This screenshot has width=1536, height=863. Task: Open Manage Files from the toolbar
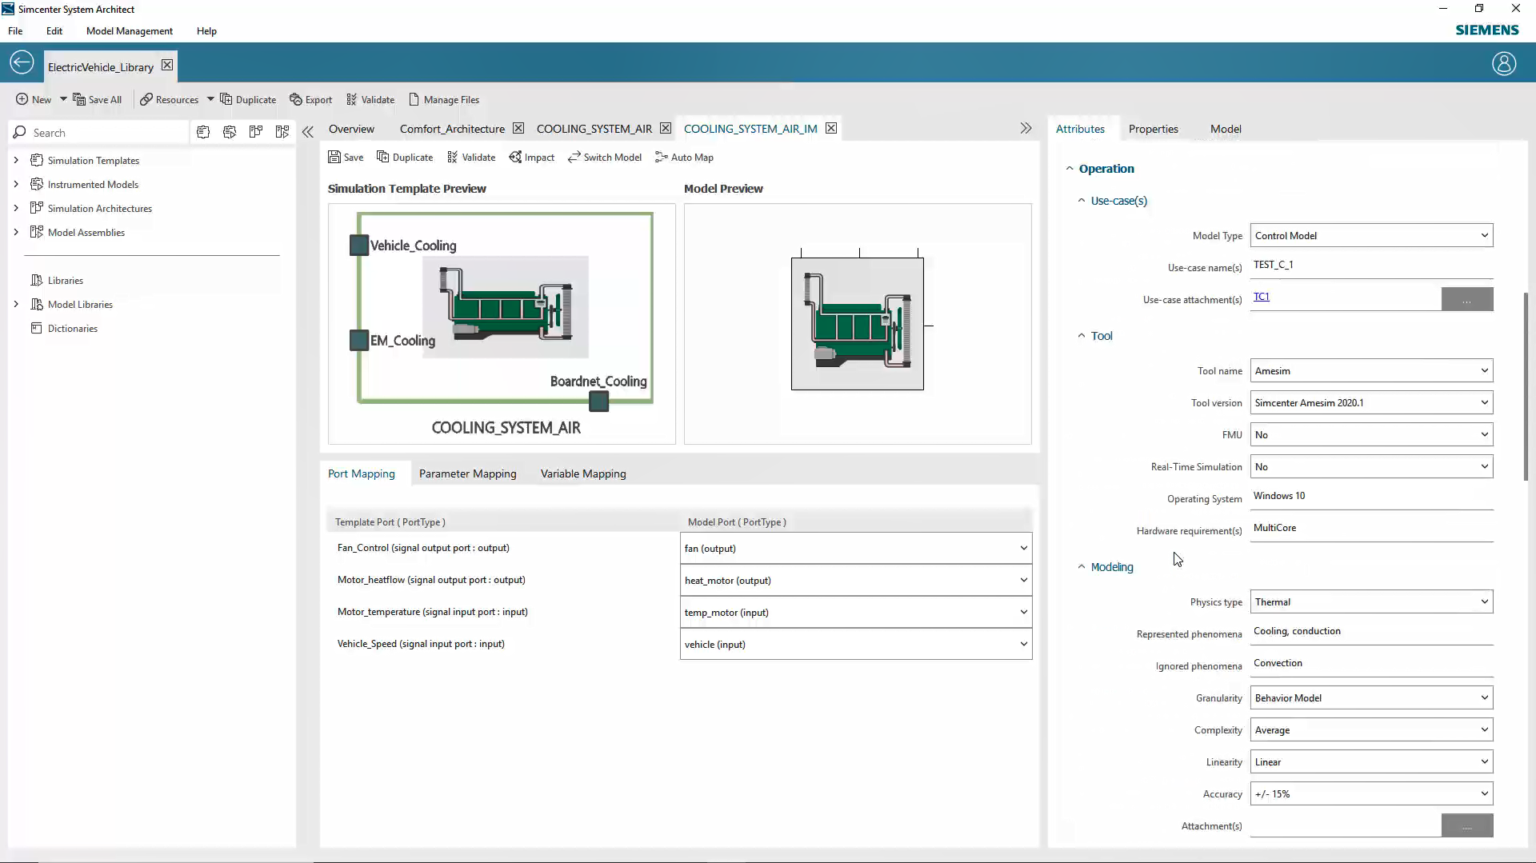tap(444, 99)
